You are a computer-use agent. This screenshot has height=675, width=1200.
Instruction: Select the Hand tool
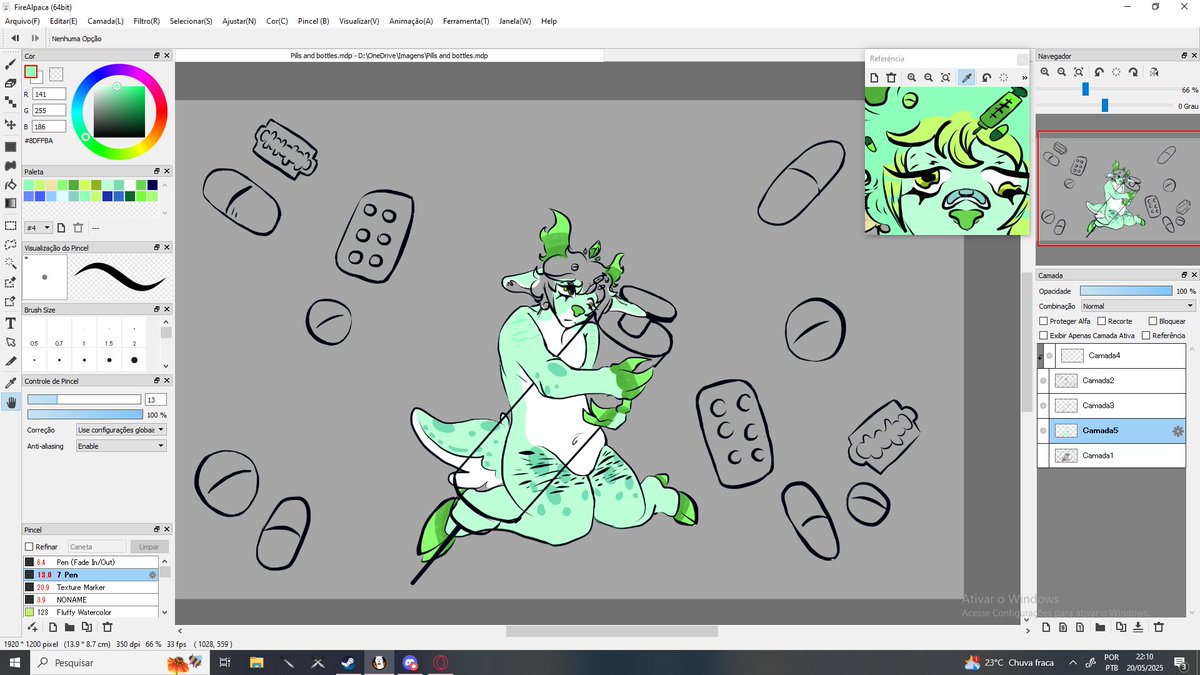point(10,402)
